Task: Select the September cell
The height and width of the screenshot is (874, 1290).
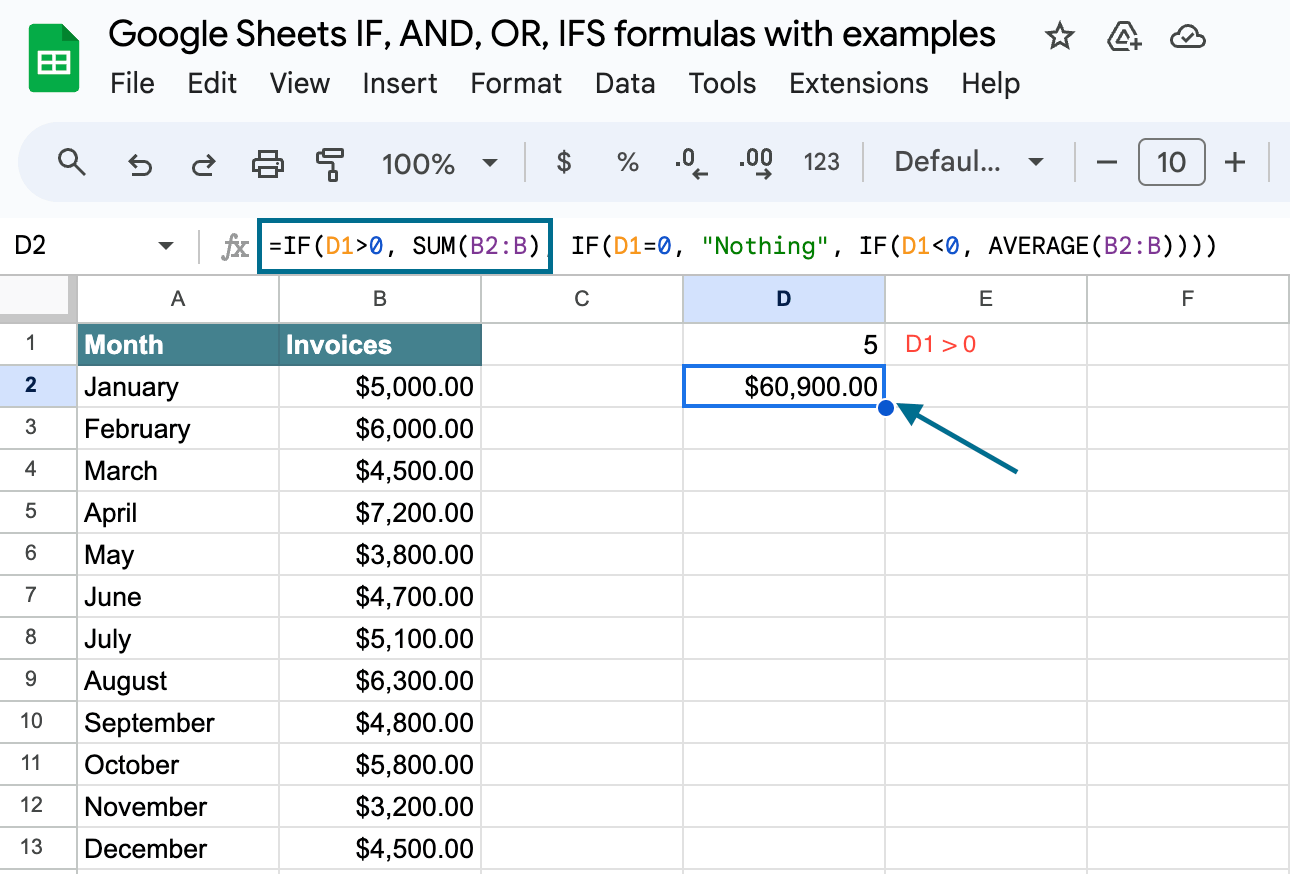Action: click(178, 722)
